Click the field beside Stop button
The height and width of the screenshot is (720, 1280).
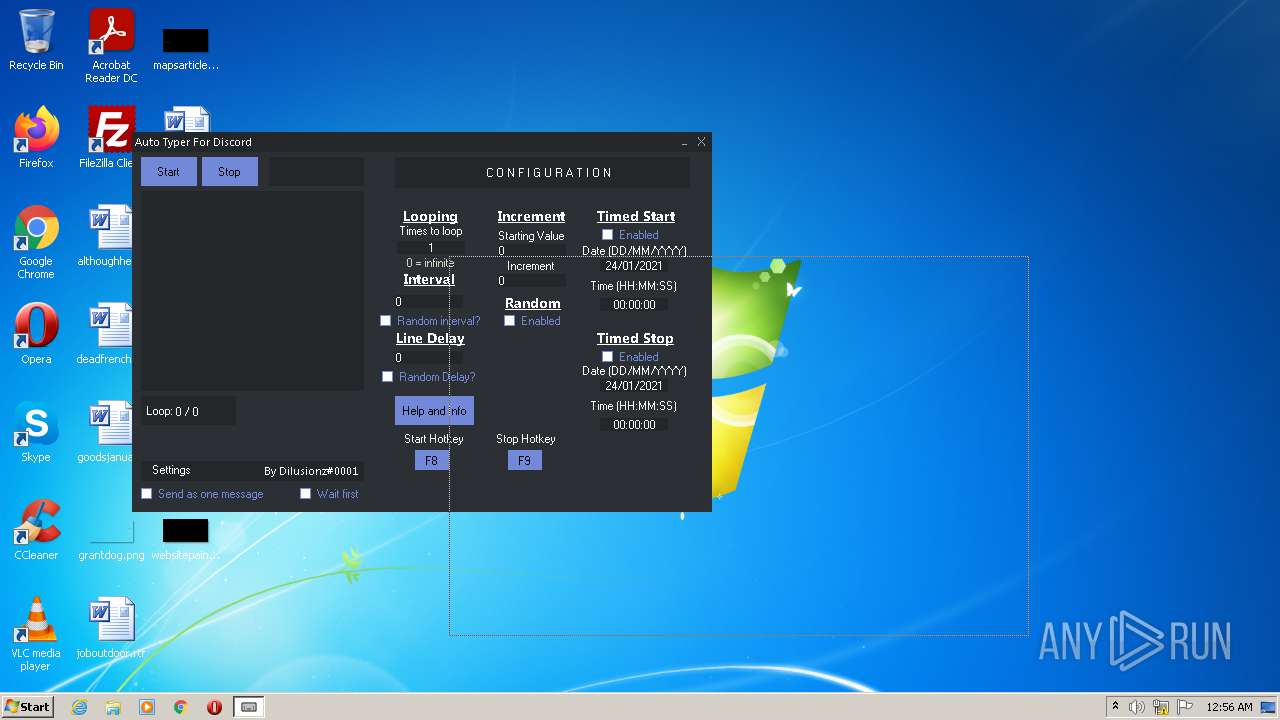pos(316,172)
